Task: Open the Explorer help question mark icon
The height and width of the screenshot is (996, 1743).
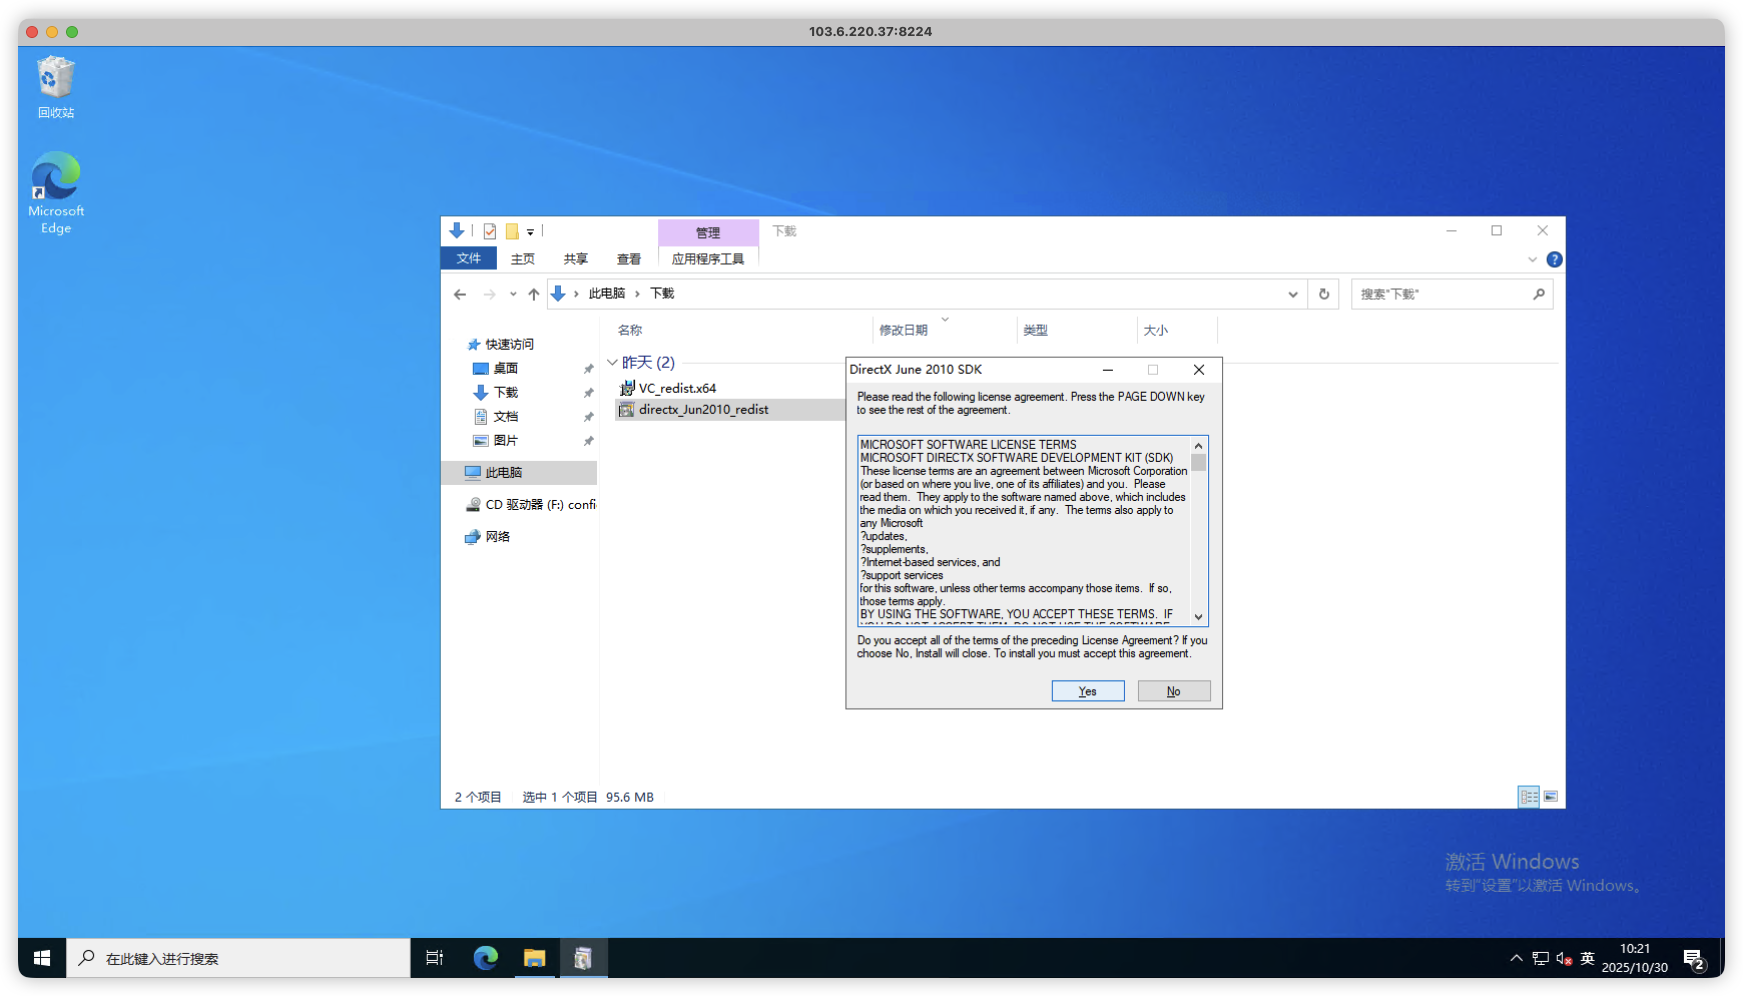Action: (1554, 259)
